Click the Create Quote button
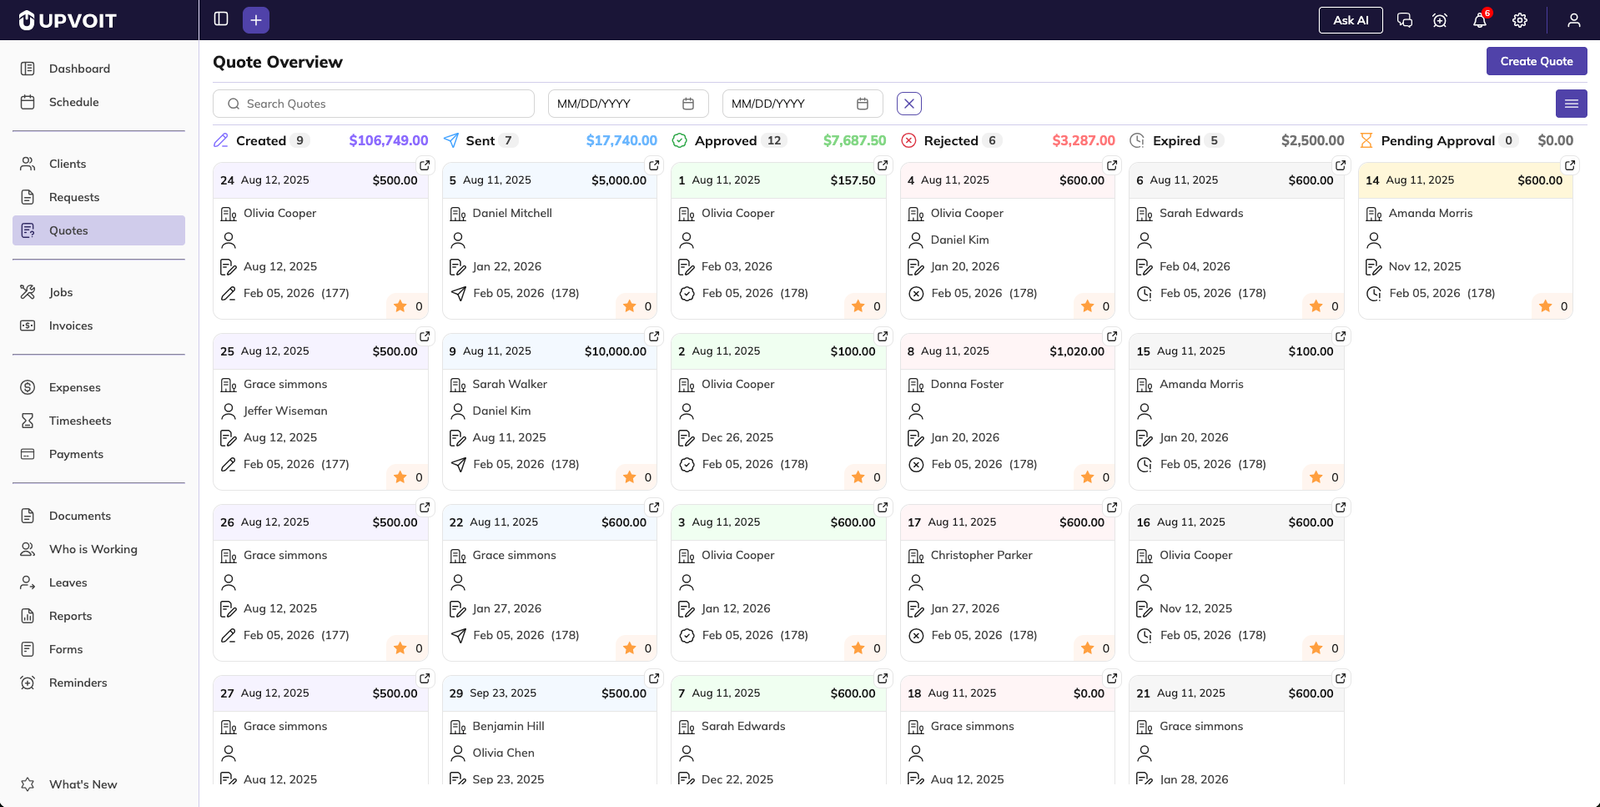Image resolution: width=1600 pixels, height=807 pixels. pyautogui.click(x=1536, y=61)
